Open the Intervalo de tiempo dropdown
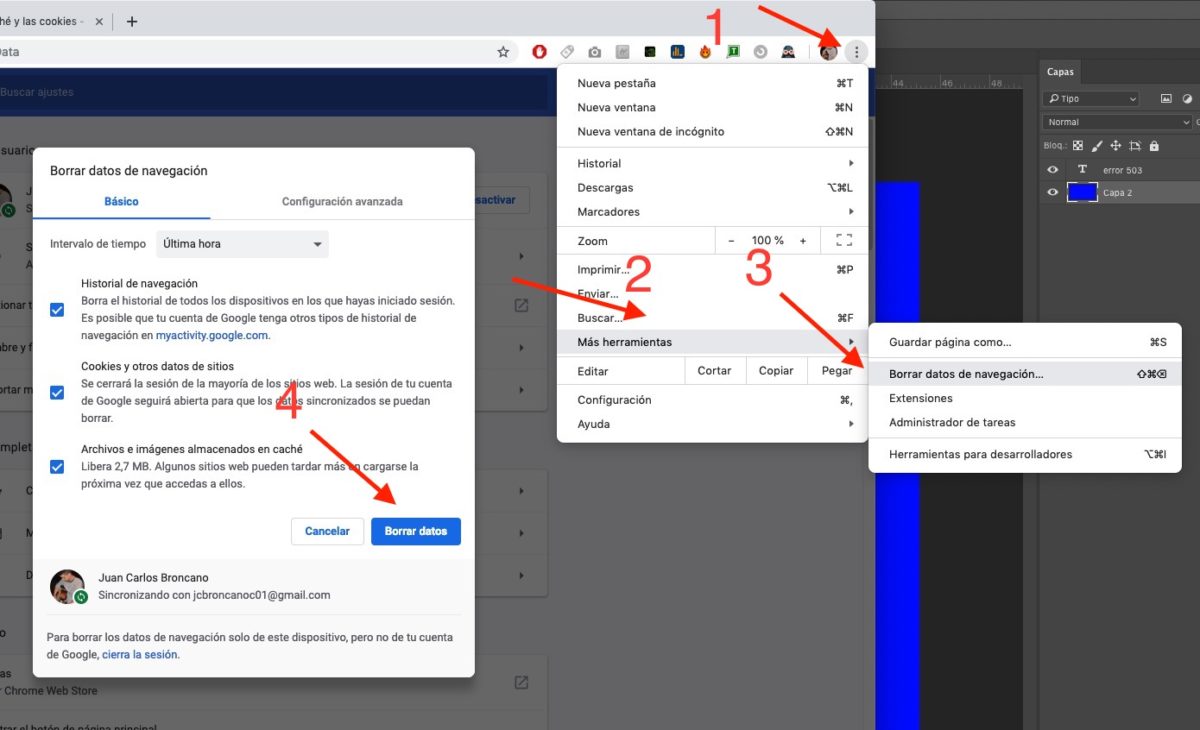 pyautogui.click(x=242, y=244)
